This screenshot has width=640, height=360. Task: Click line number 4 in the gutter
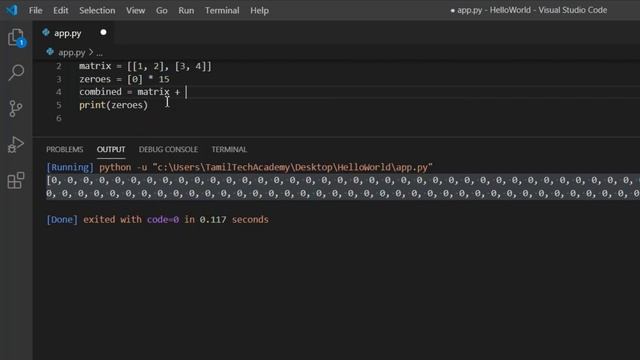pyautogui.click(x=59, y=92)
